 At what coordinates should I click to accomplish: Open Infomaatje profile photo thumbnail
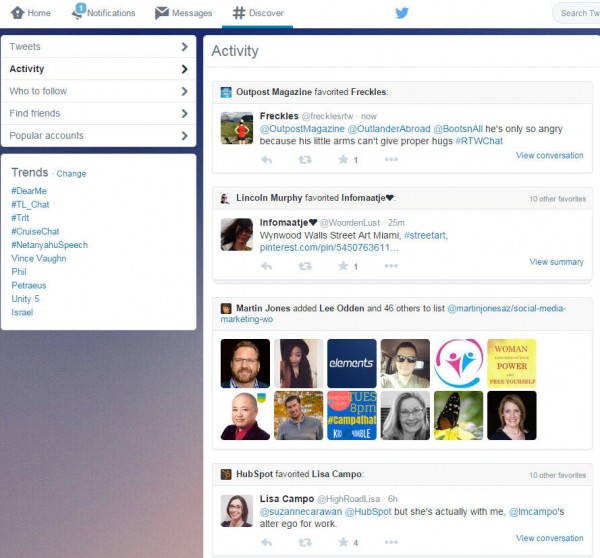[237, 234]
